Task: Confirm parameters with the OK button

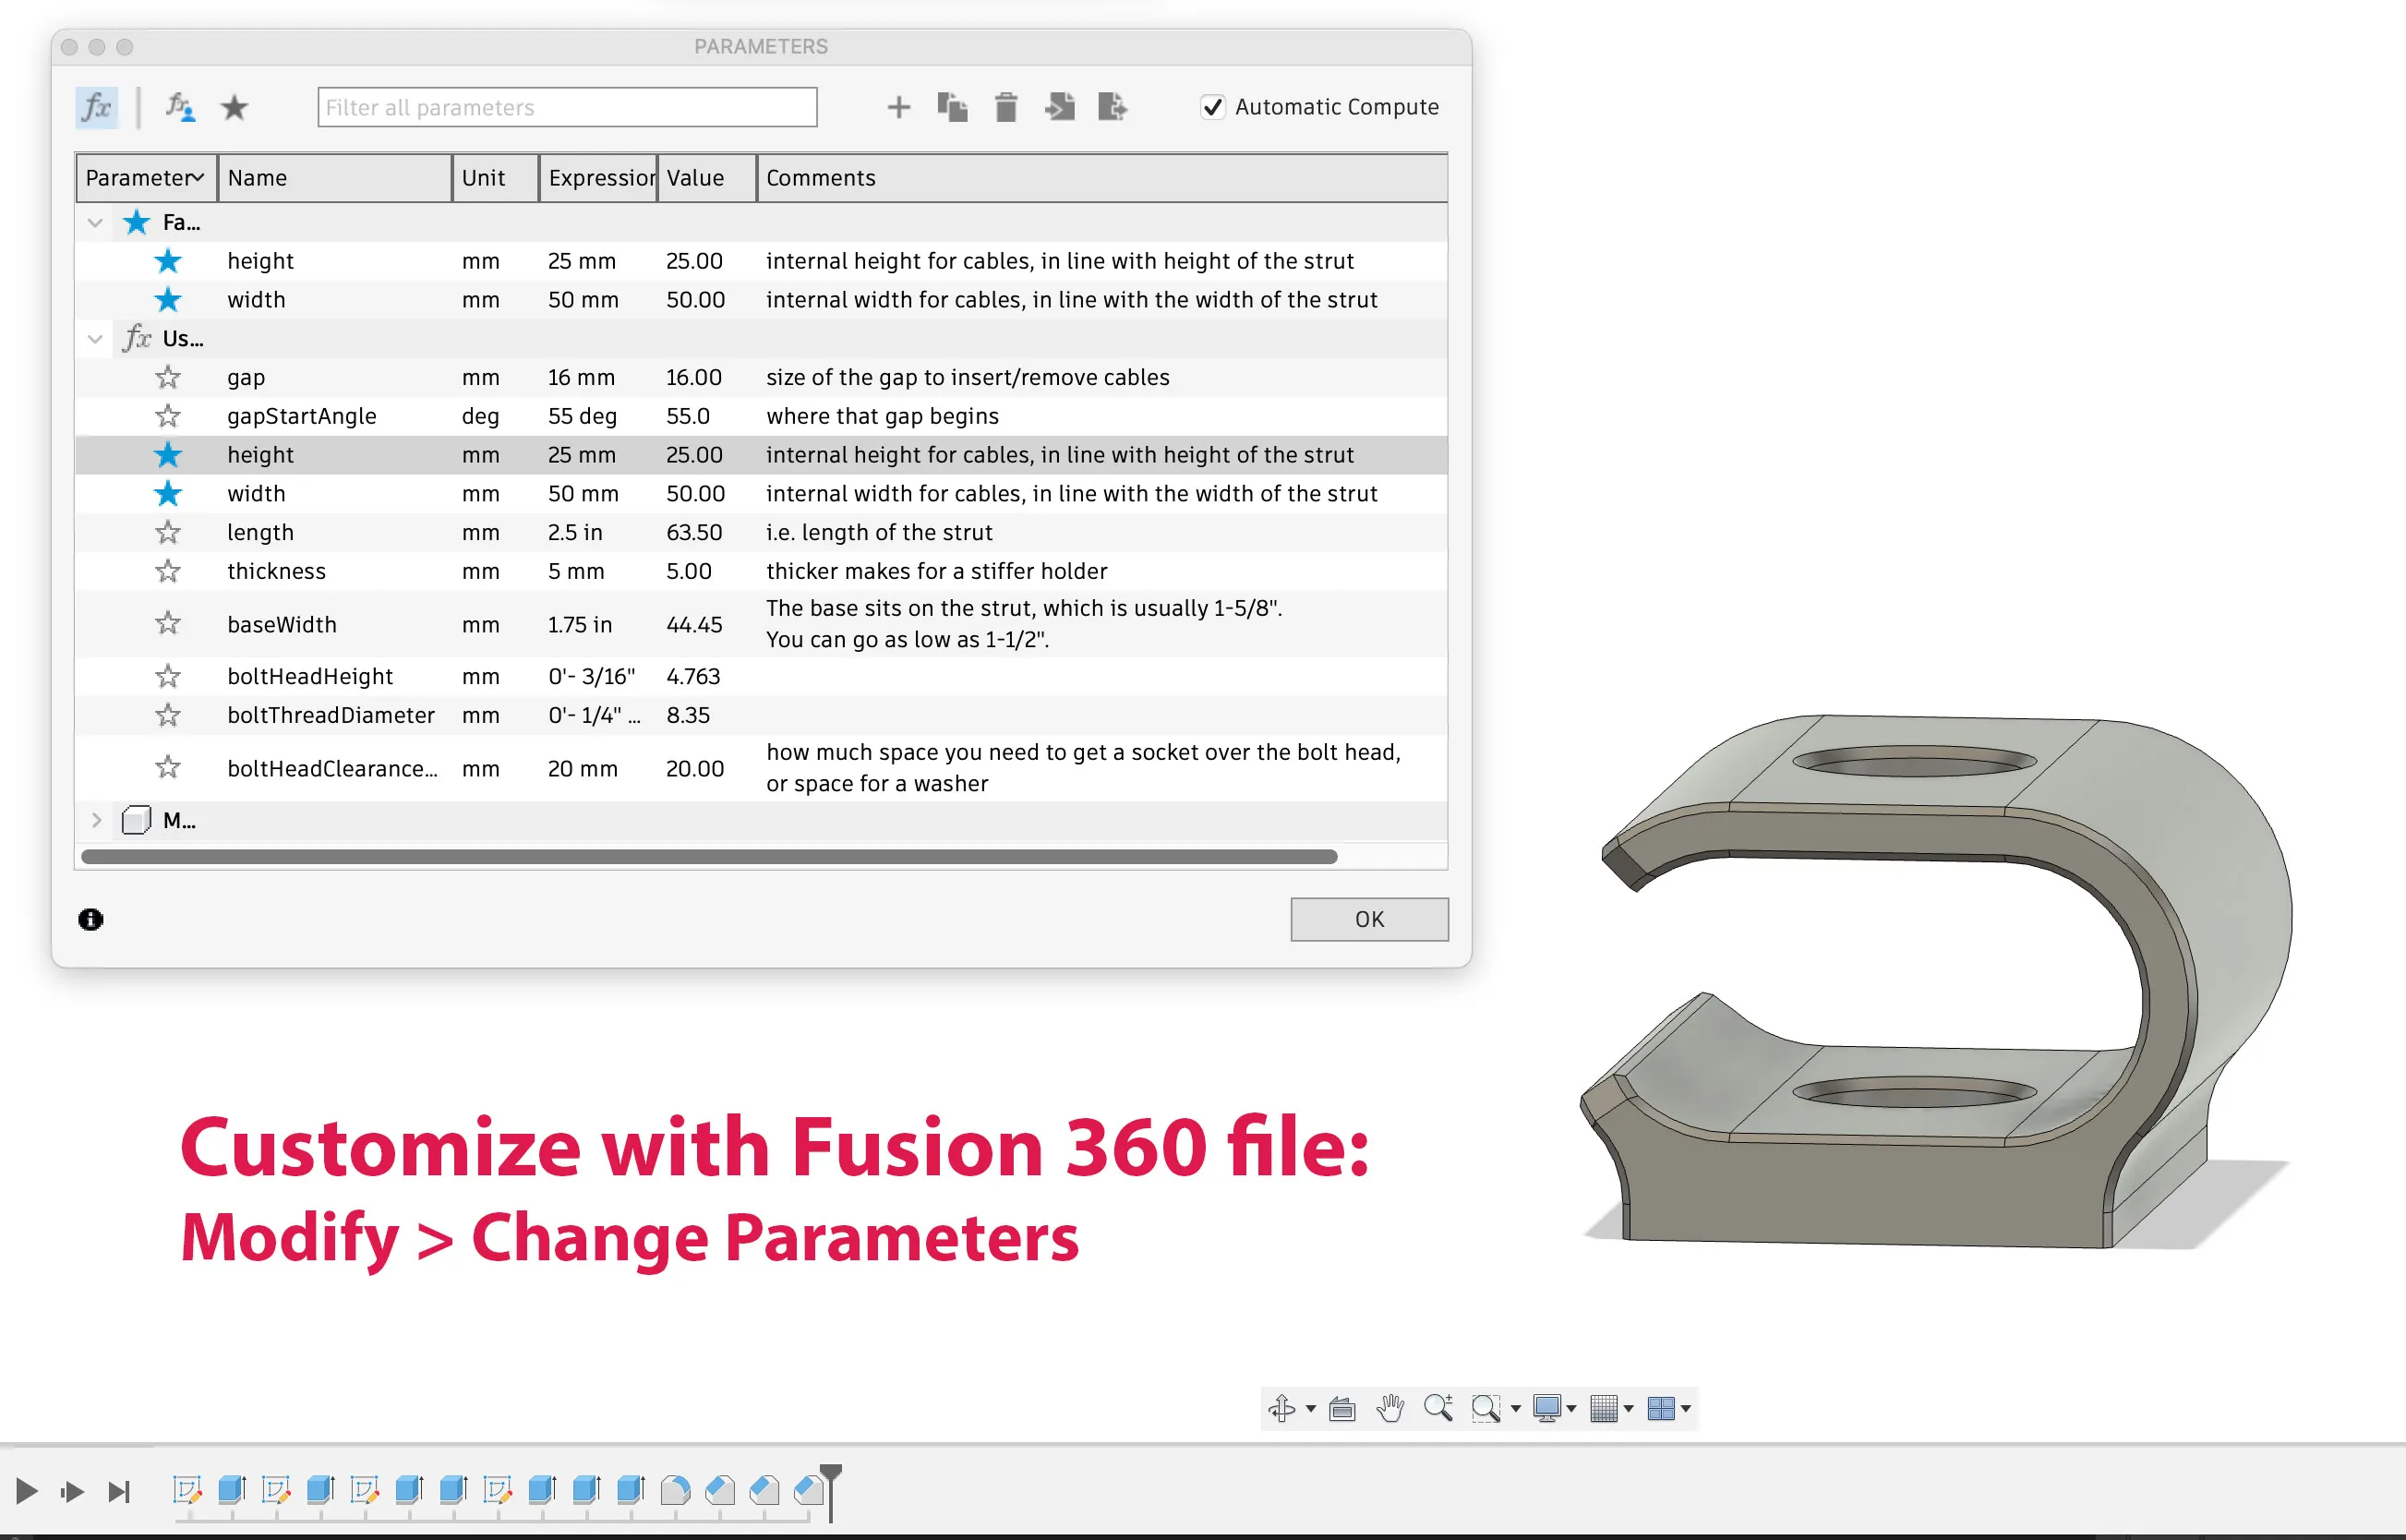Action: (x=1369, y=919)
